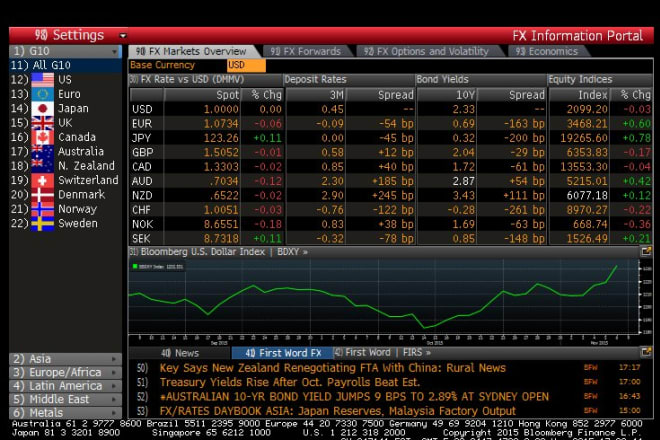Open Bloomberg U.S. Dollar Index panel title
660x440 pixels.
click(x=202, y=252)
